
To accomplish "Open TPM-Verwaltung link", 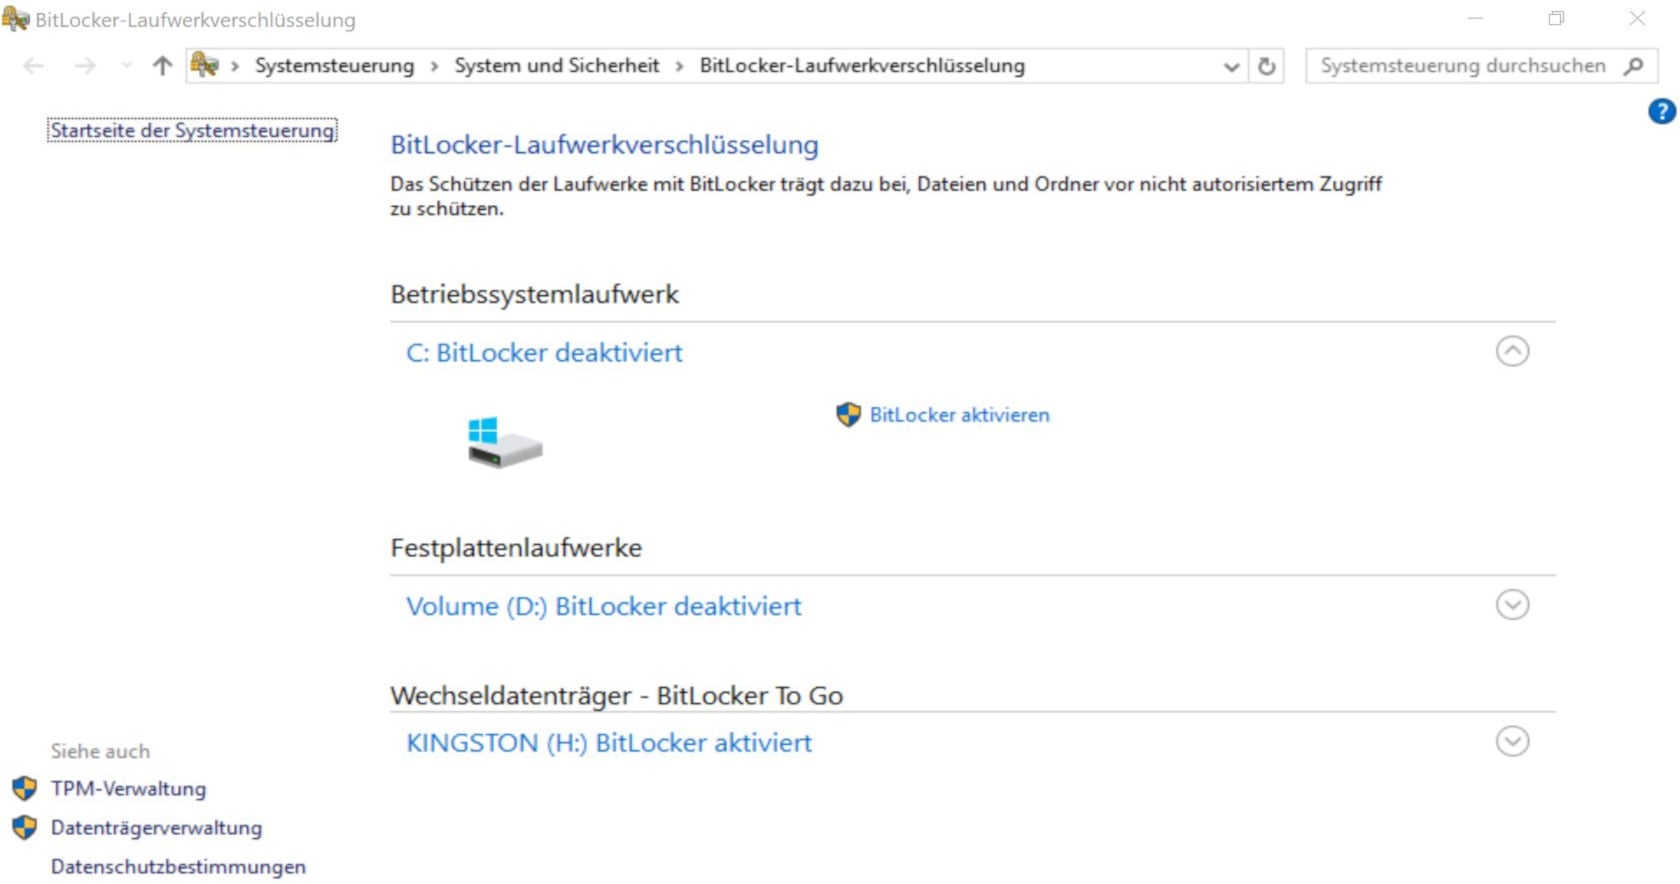I will (x=129, y=789).
